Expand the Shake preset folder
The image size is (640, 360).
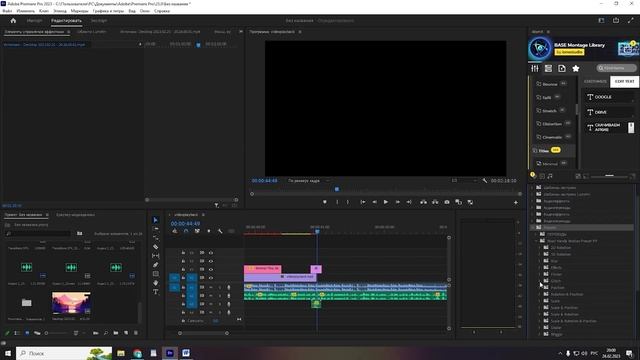[540, 327]
